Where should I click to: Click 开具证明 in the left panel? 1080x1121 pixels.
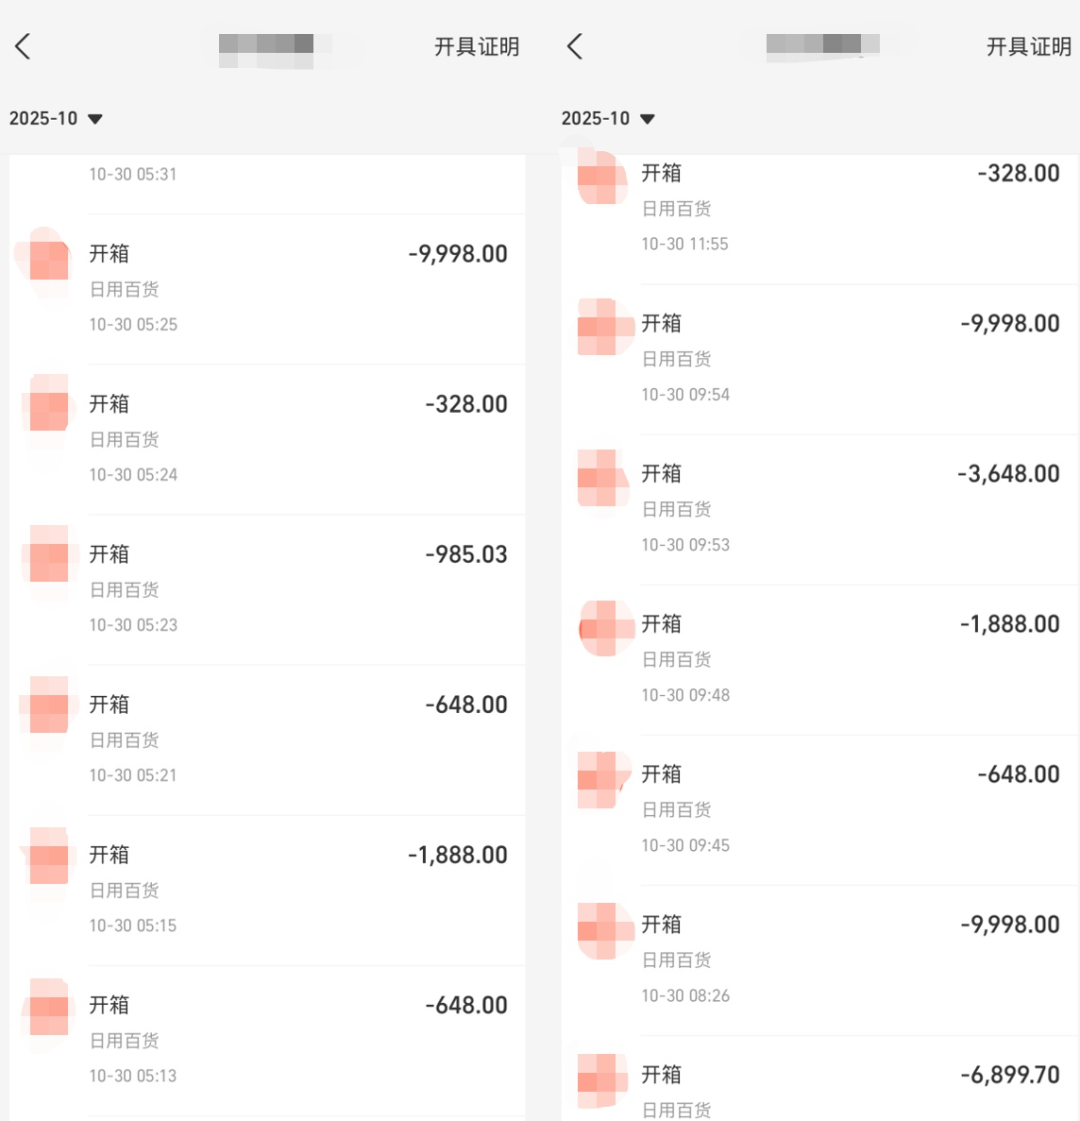click(476, 47)
